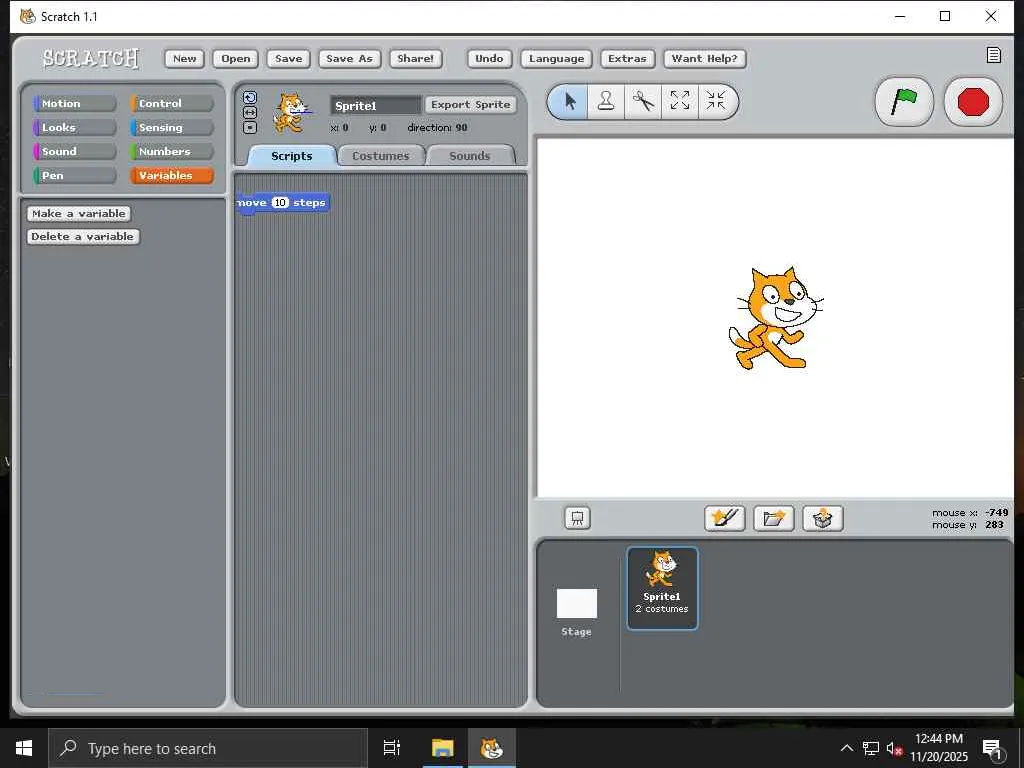Switch to the Sounds tab
The width and height of the screenshot is (1024, 768).
[470, 156]
